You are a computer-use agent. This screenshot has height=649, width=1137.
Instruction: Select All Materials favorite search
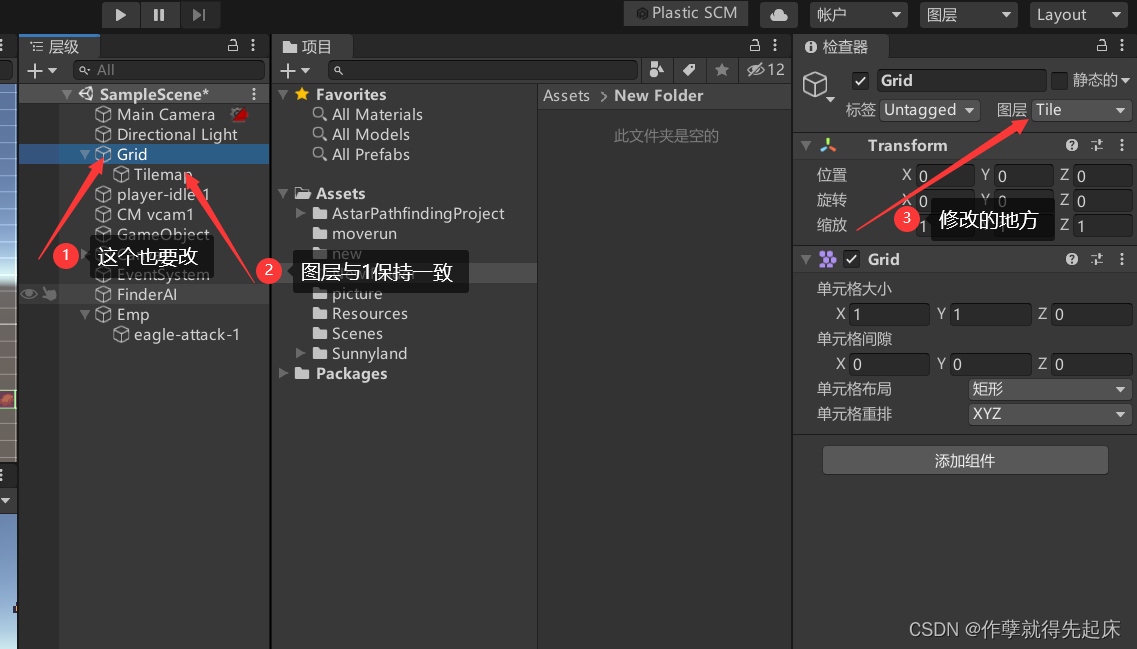click(x=377, y=115)
